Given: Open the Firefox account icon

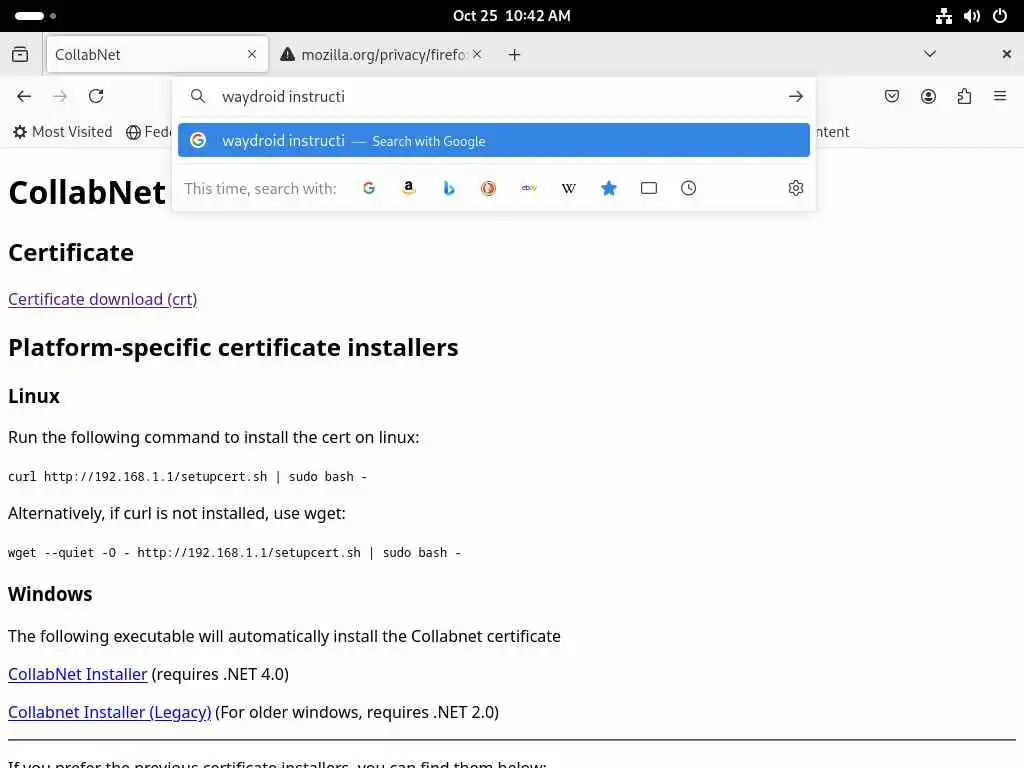Looking at the screenshot, I should pos(928,97).
